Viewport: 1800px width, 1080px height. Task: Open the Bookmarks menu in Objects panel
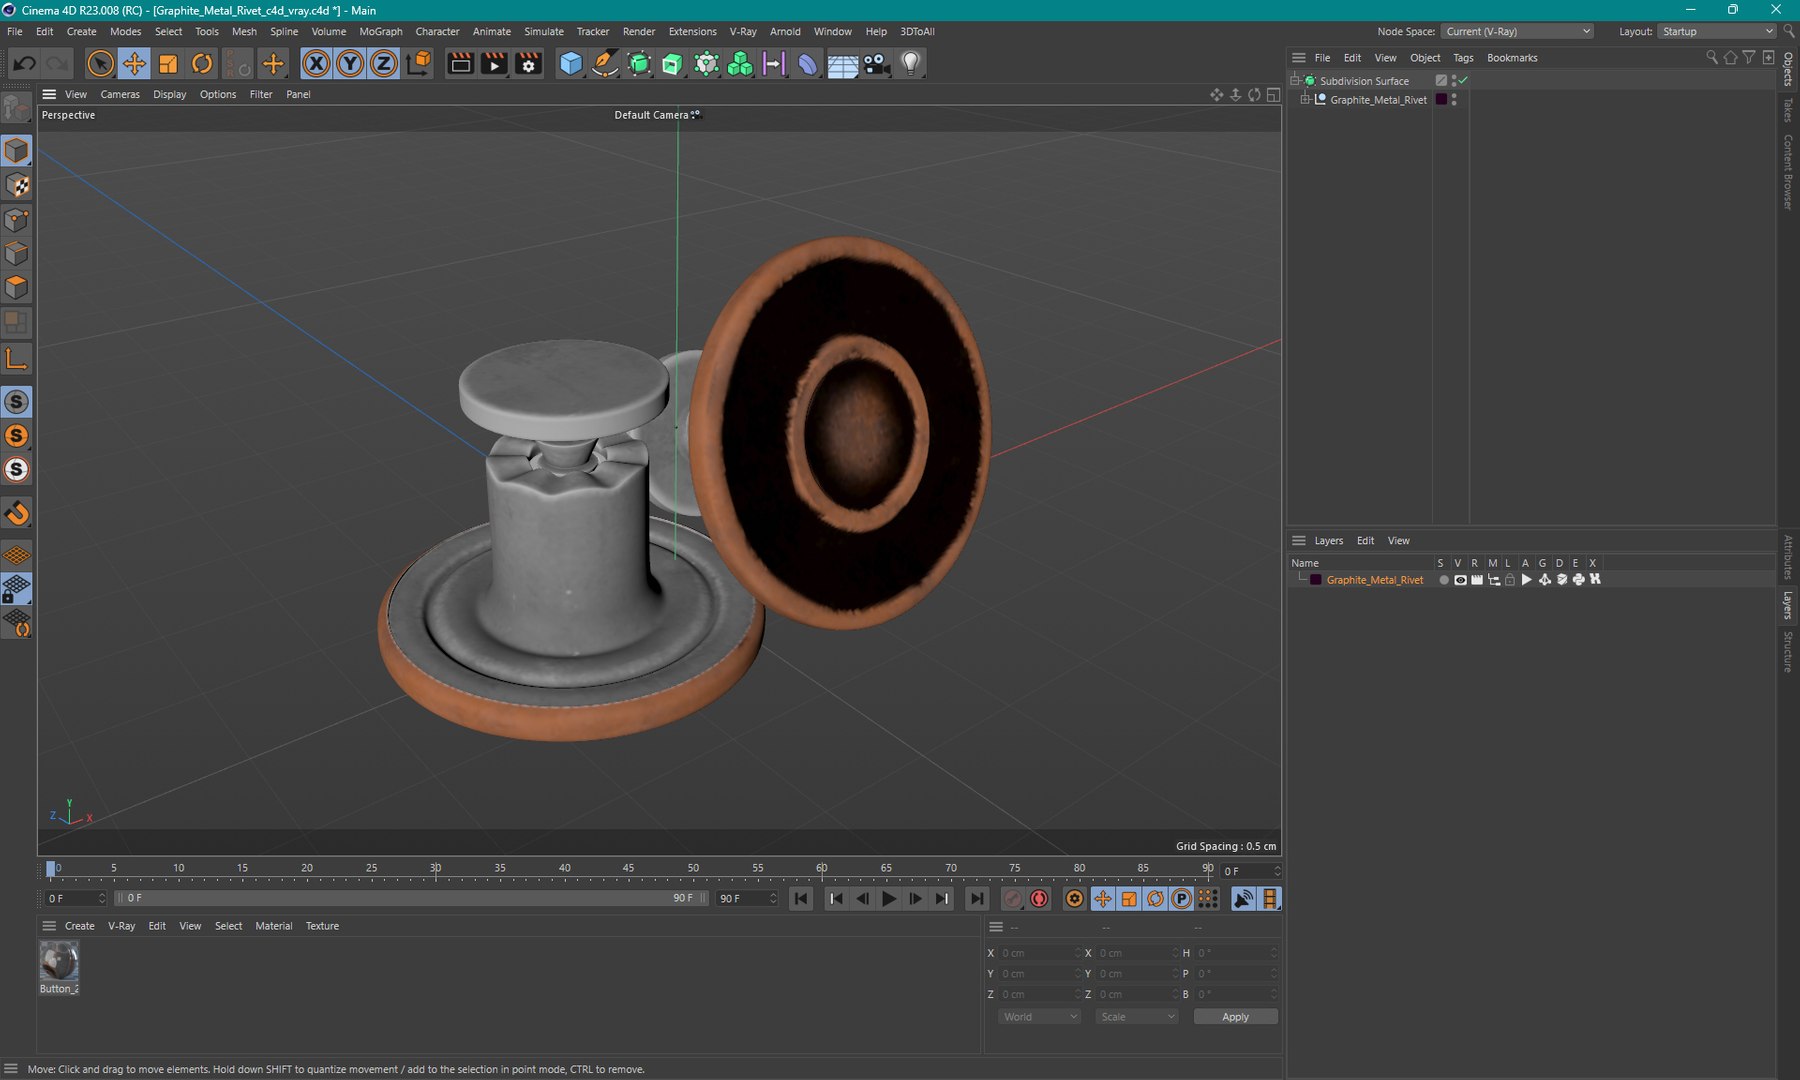pyautogui.click(x=1512, y=58)
